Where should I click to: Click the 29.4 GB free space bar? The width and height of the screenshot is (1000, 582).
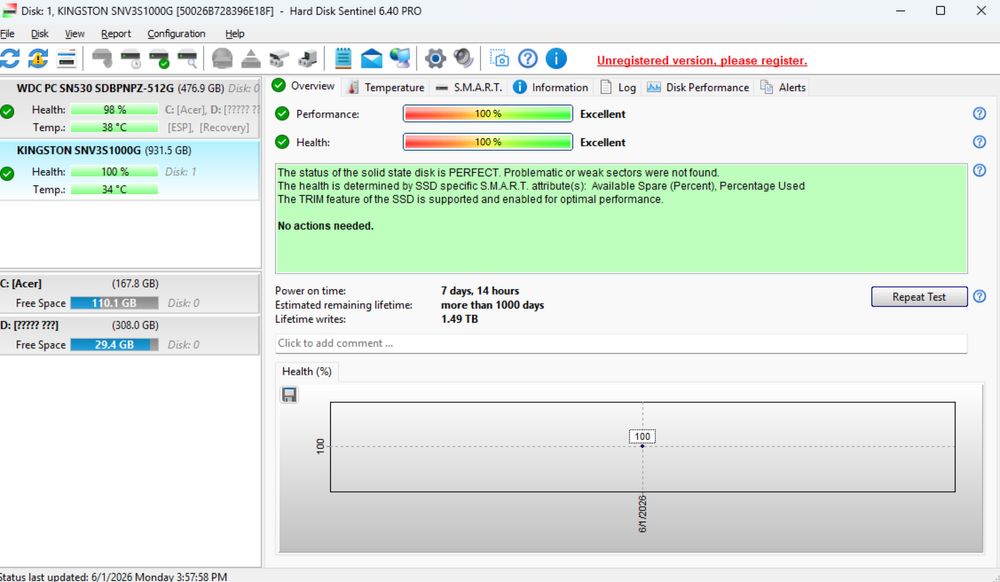pos(114,344)
